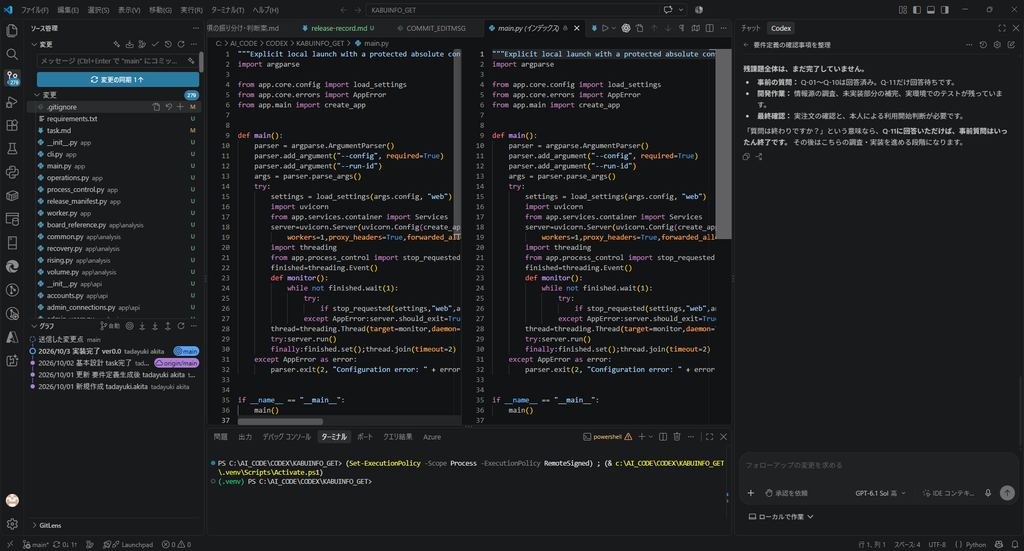The width and height of the screenshot is (1024, 551).
Task: Click 変更の同期 sync changes button
Action: [x=118, y=79]
